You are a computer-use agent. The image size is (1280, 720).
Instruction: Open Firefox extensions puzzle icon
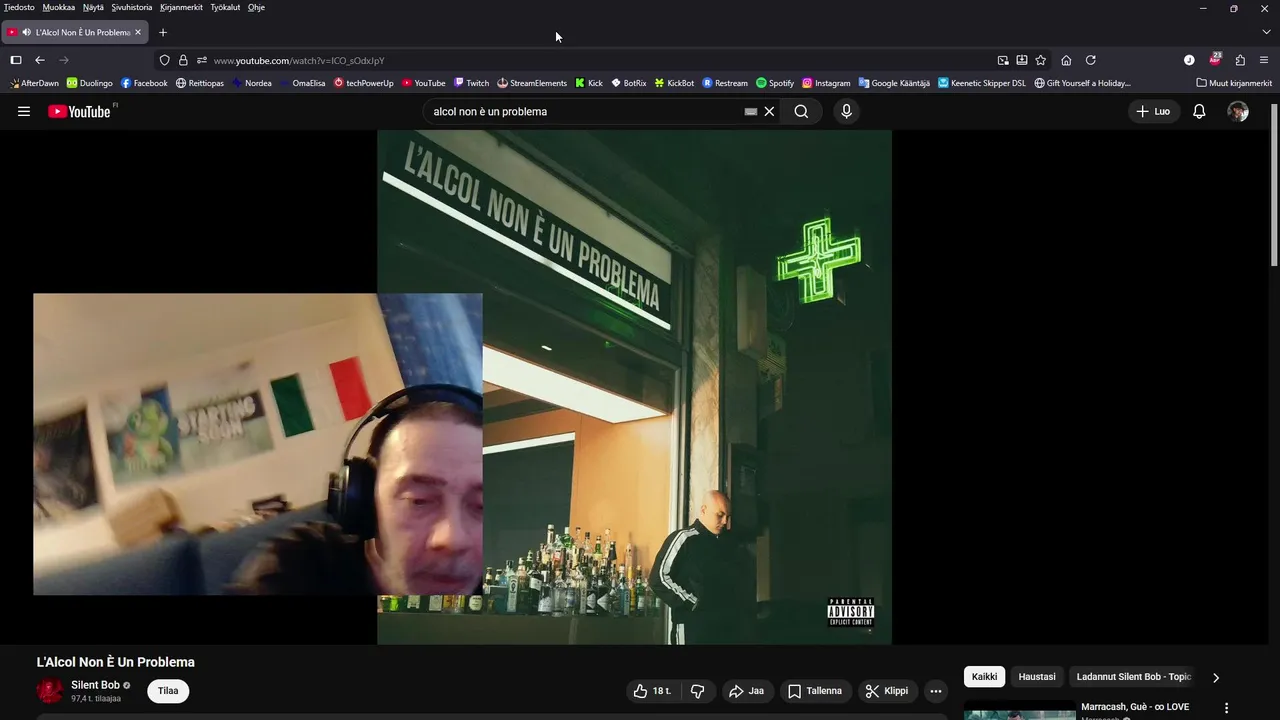point(1240,60)
